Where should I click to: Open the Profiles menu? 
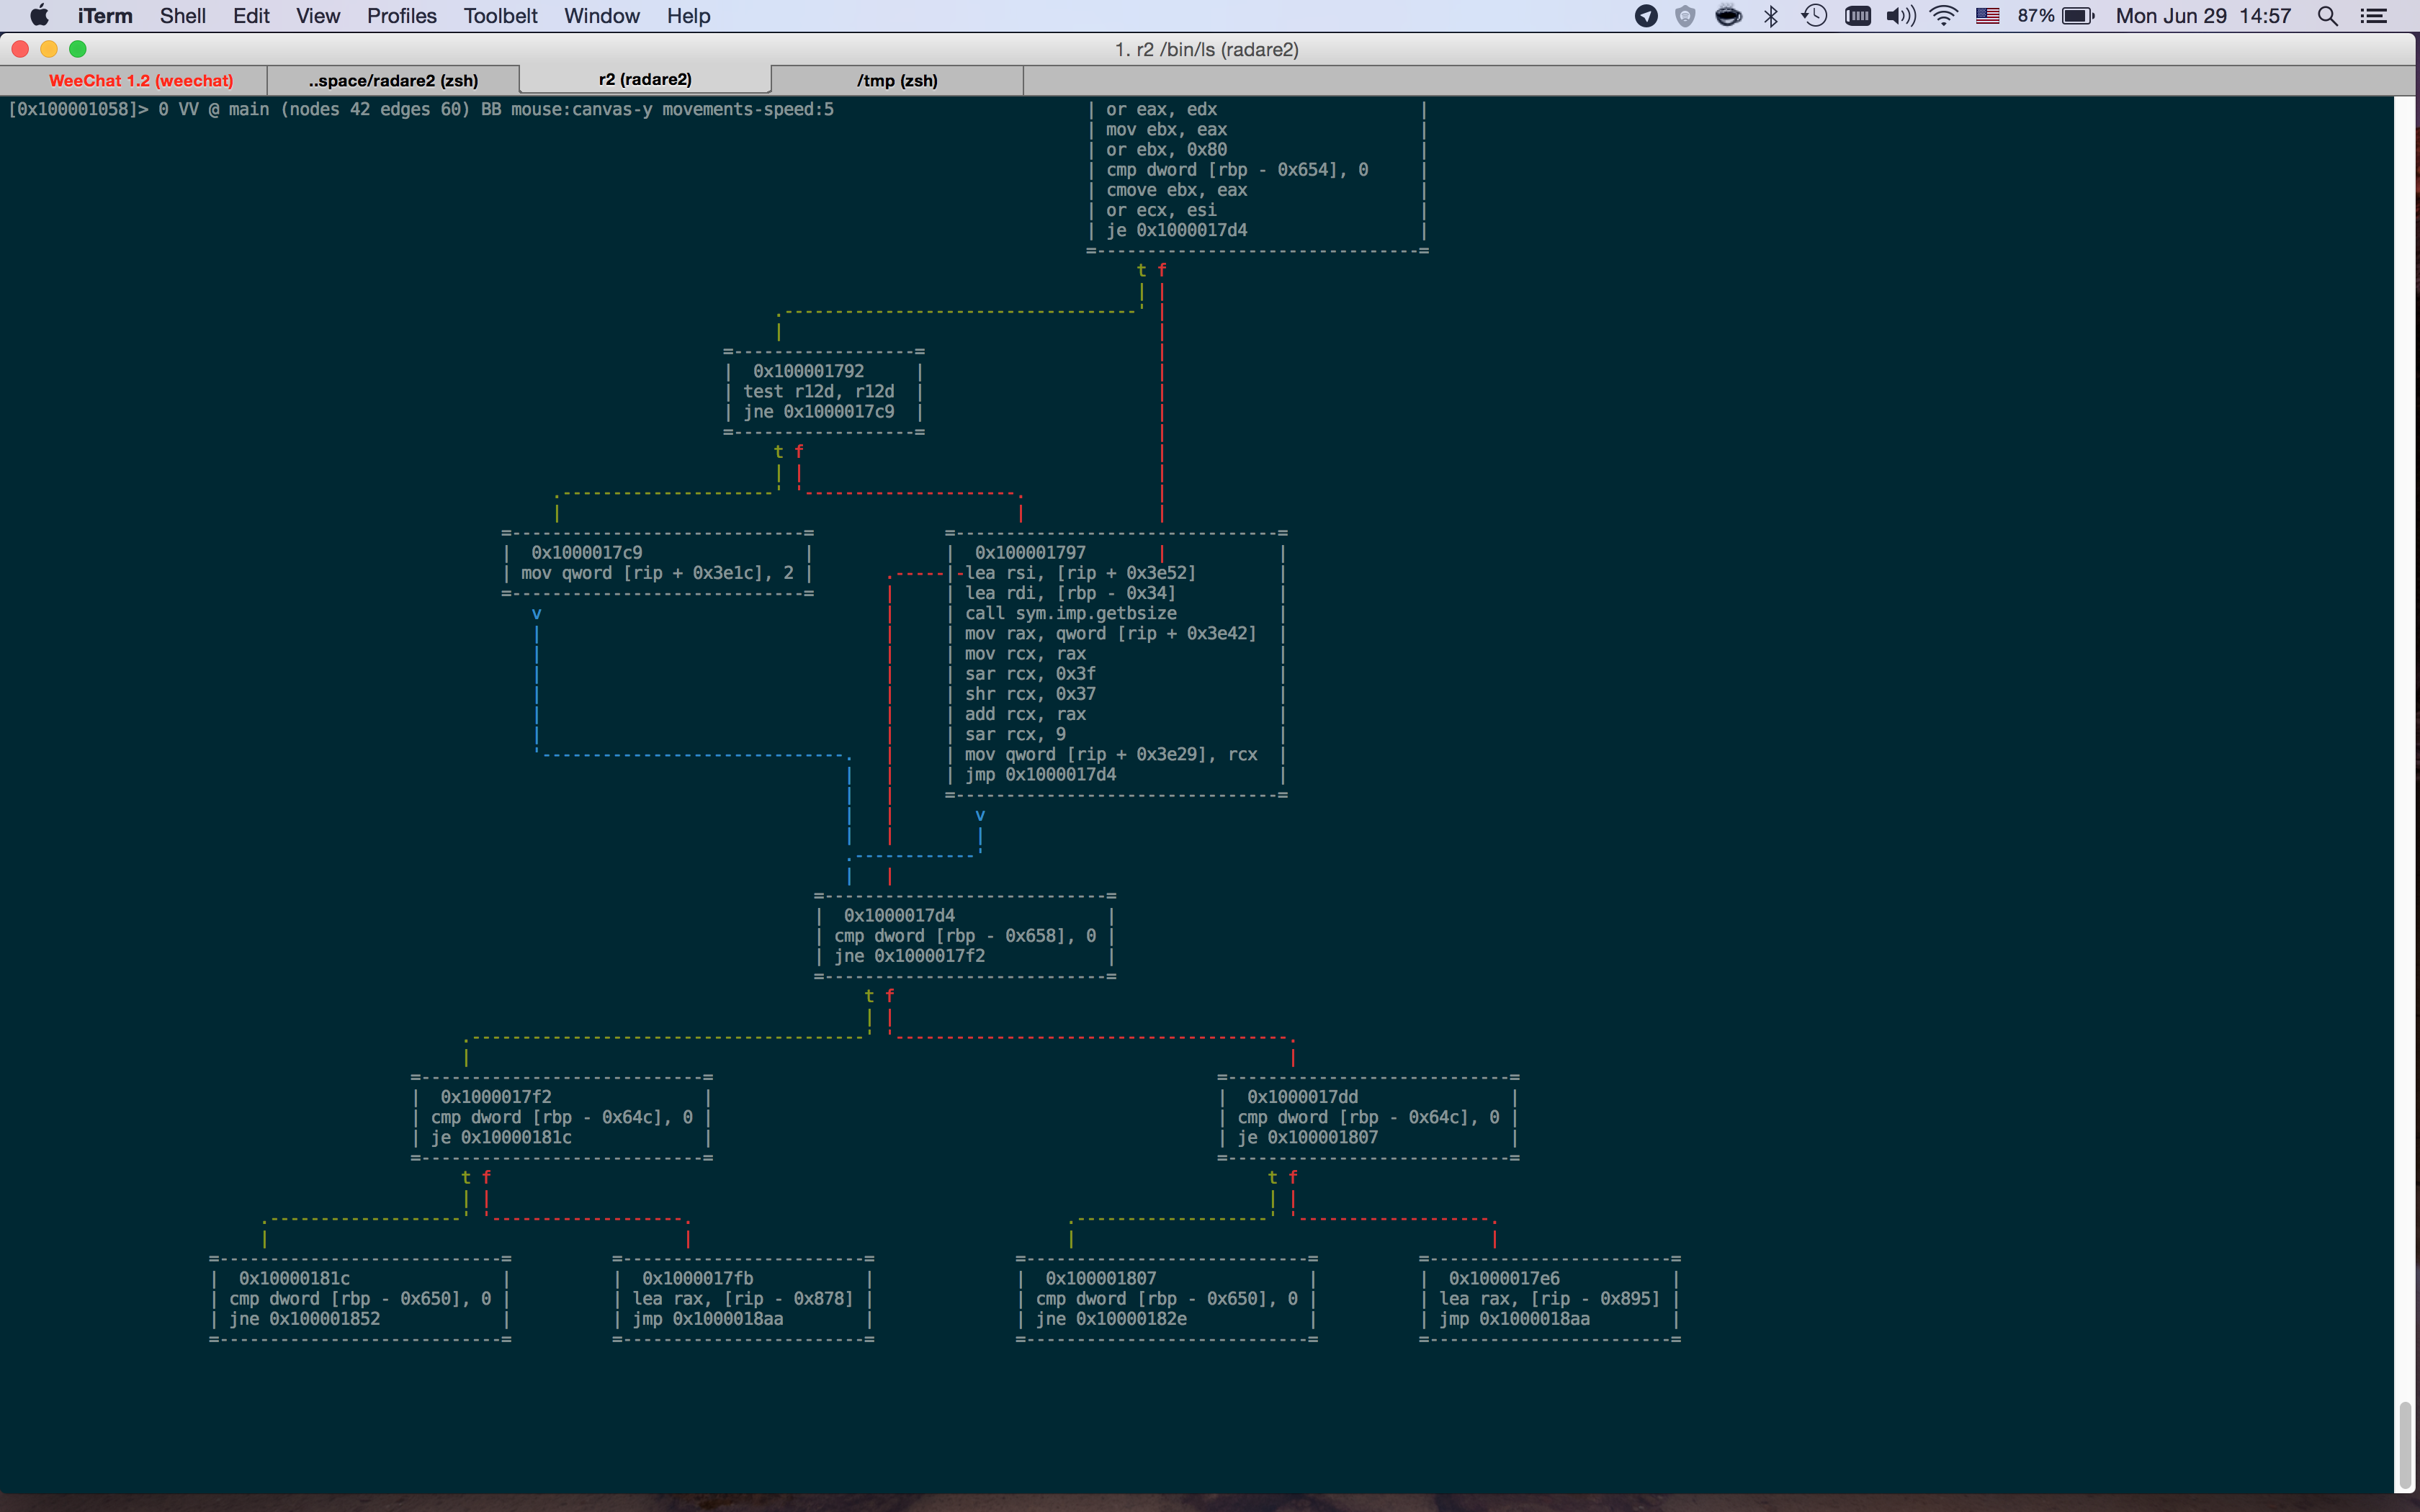pos(402,16)
